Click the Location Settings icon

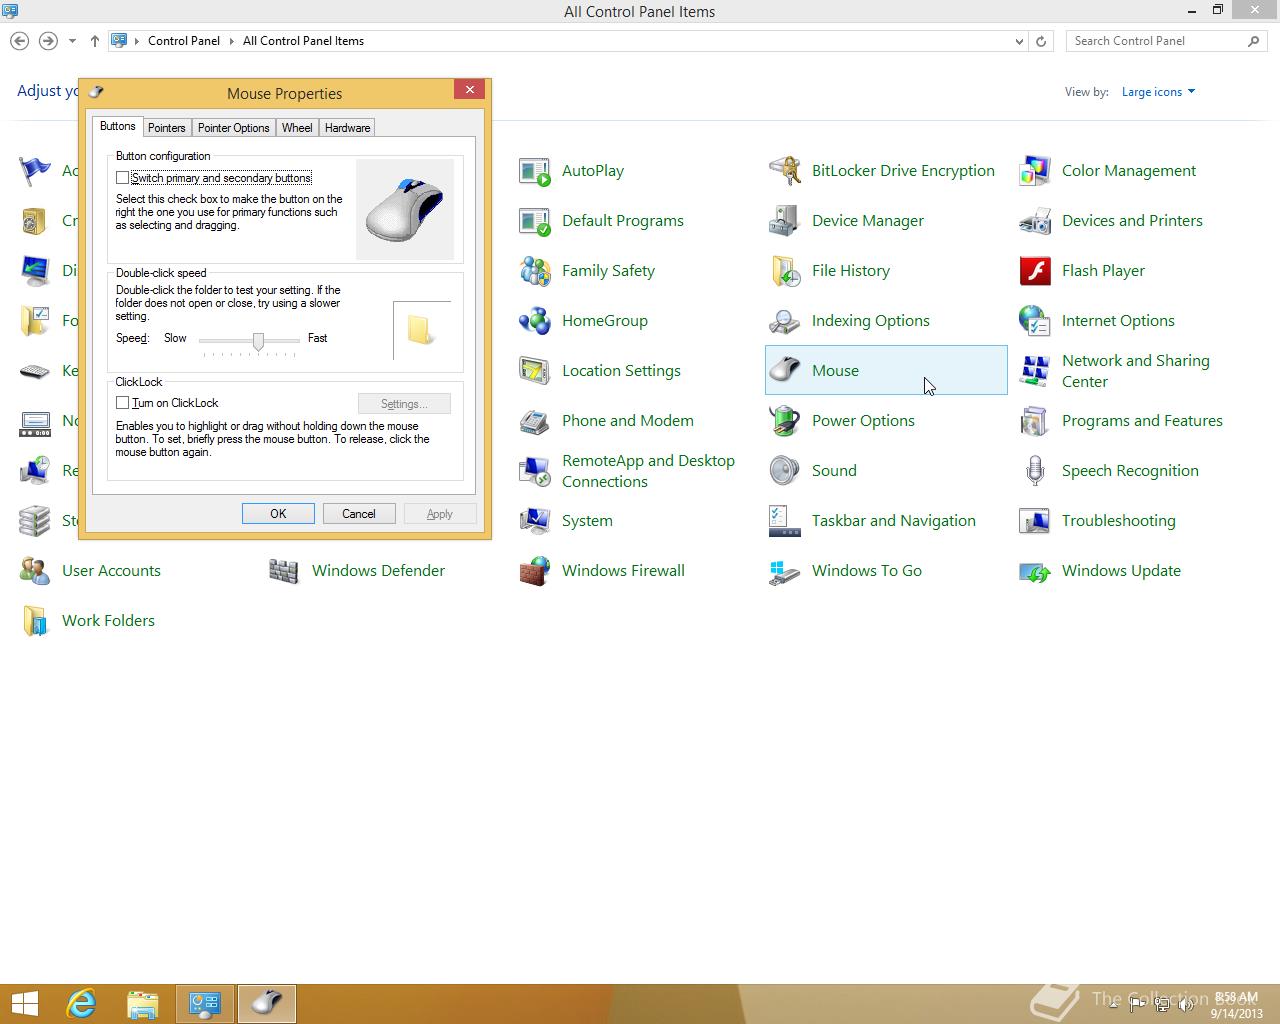coord(535,371)
